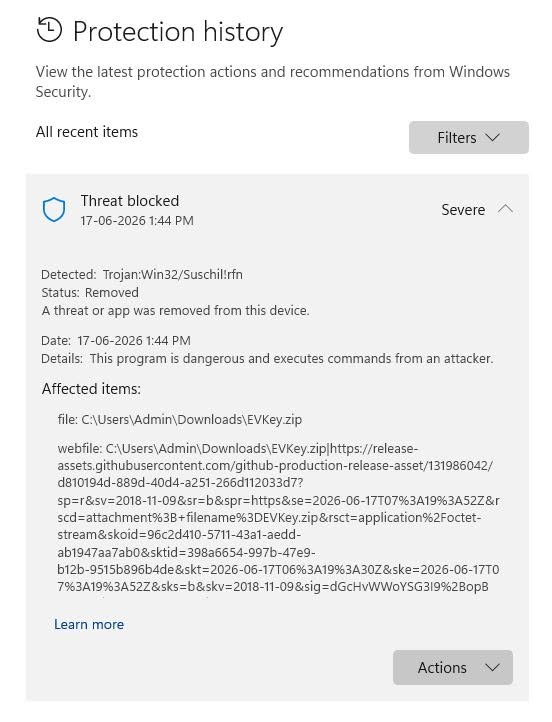
Task: Click the Details description line
Action: (x=267, y=359)
